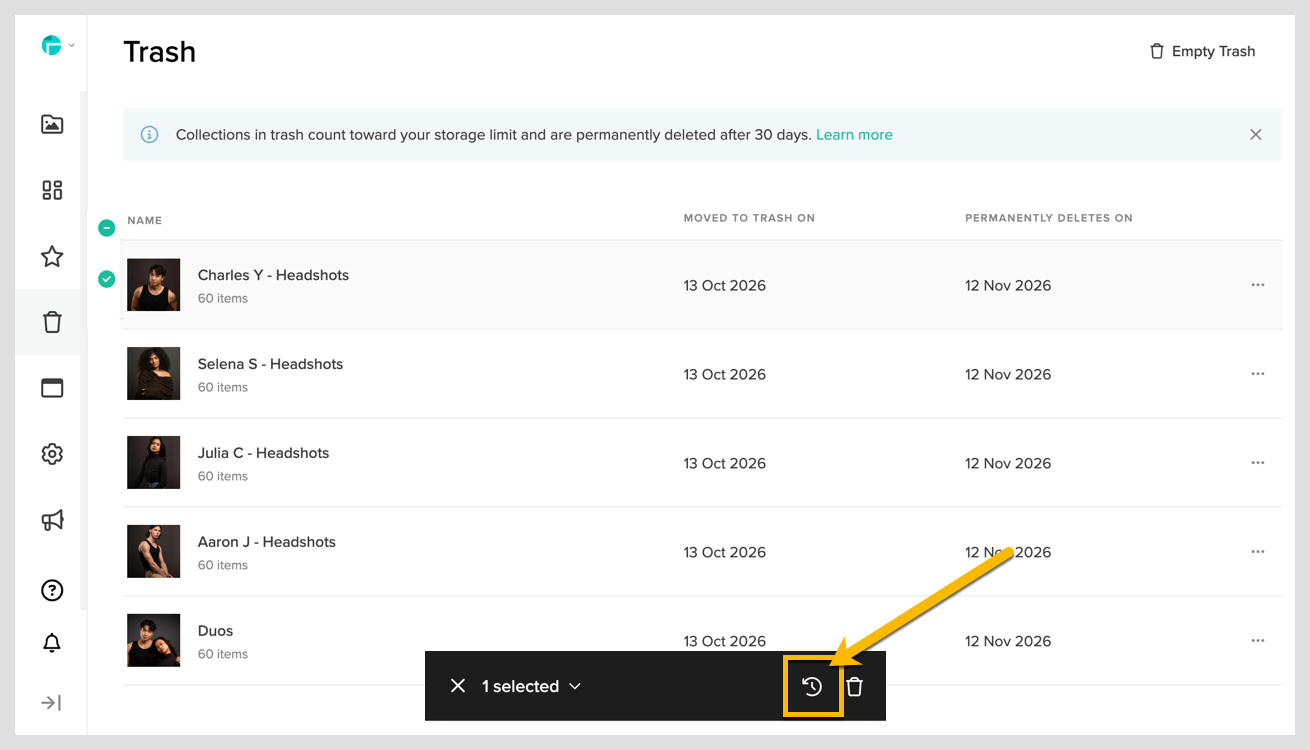Toggle the select-all checkbox by Name header
The height and width of the screenshot is (750, 1310).
click(x=107, y=228)
